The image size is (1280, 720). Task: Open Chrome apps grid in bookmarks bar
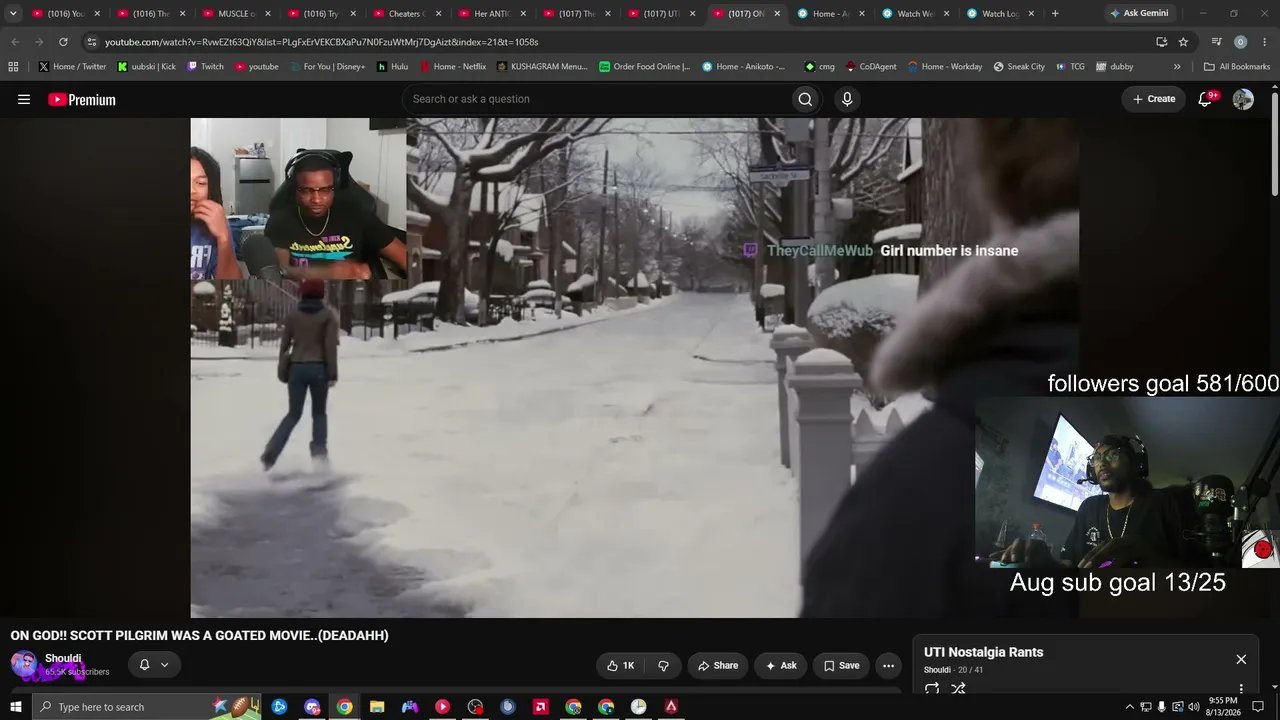click(13, 67)
